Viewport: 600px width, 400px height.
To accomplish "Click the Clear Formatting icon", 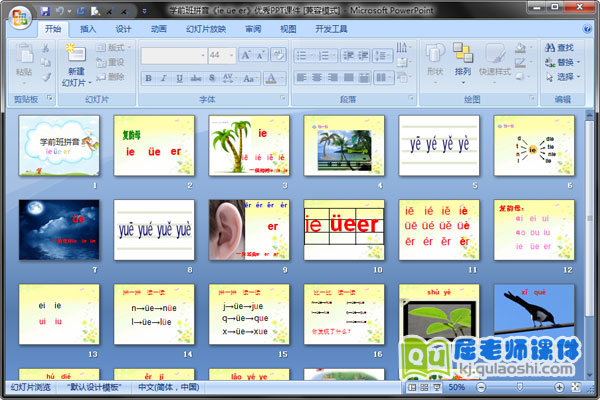I will [278, 55].
